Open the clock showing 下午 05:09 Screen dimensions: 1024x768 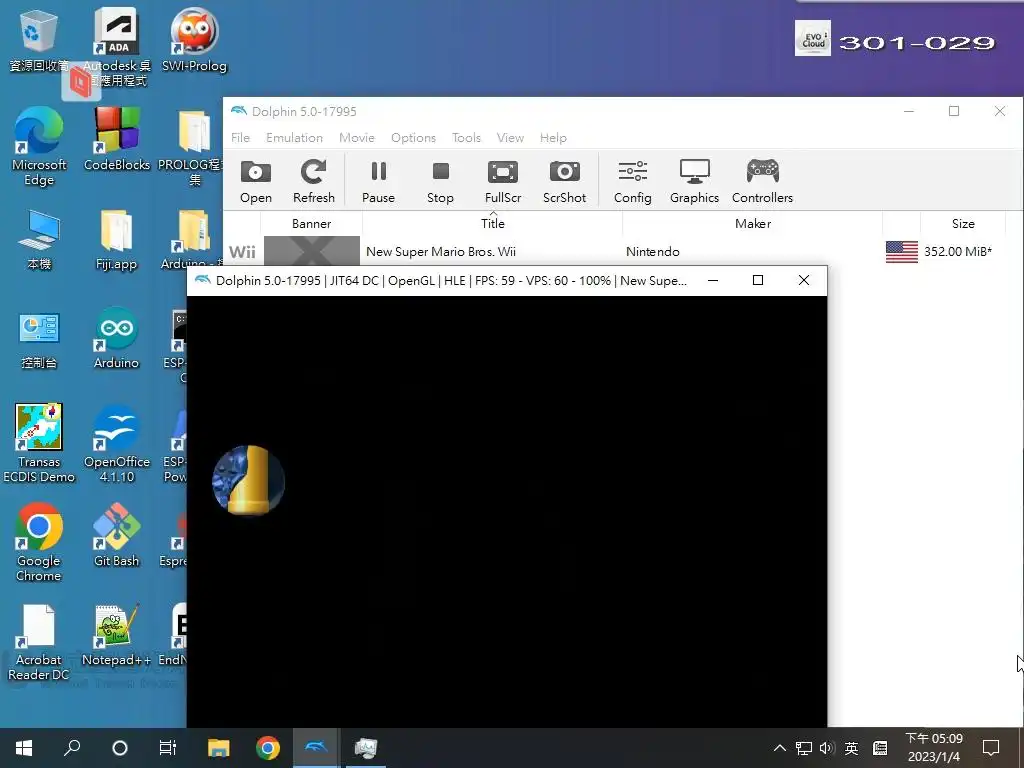pyautogui.click(x=934, y=748)
